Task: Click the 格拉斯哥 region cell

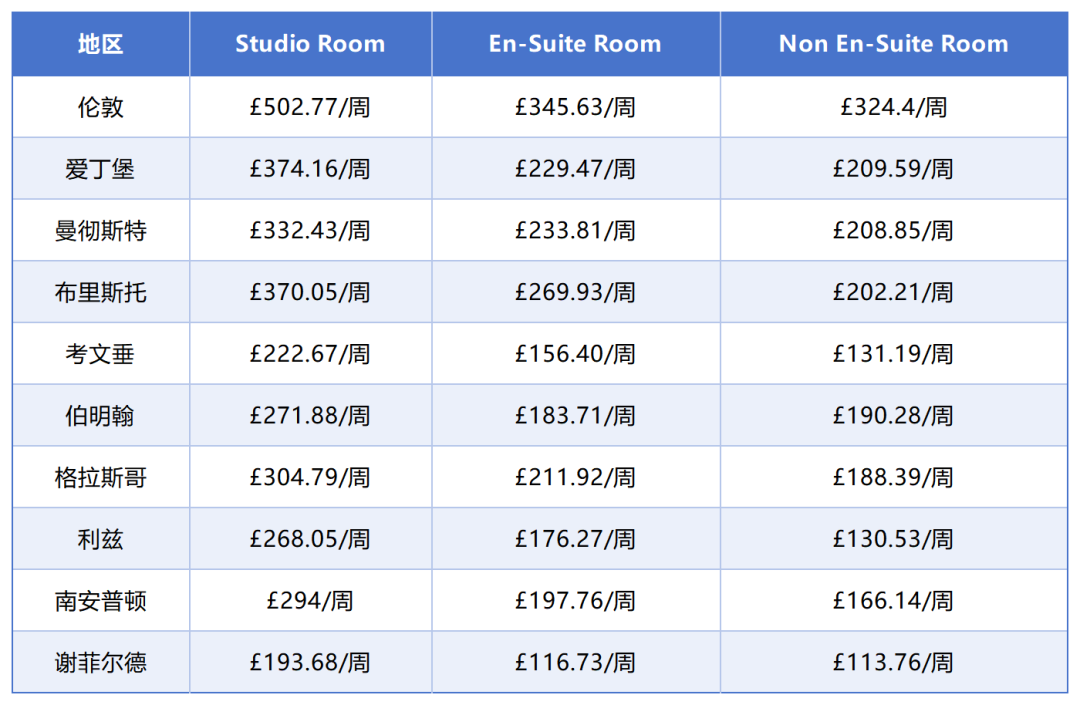Action: coord(101,478)
